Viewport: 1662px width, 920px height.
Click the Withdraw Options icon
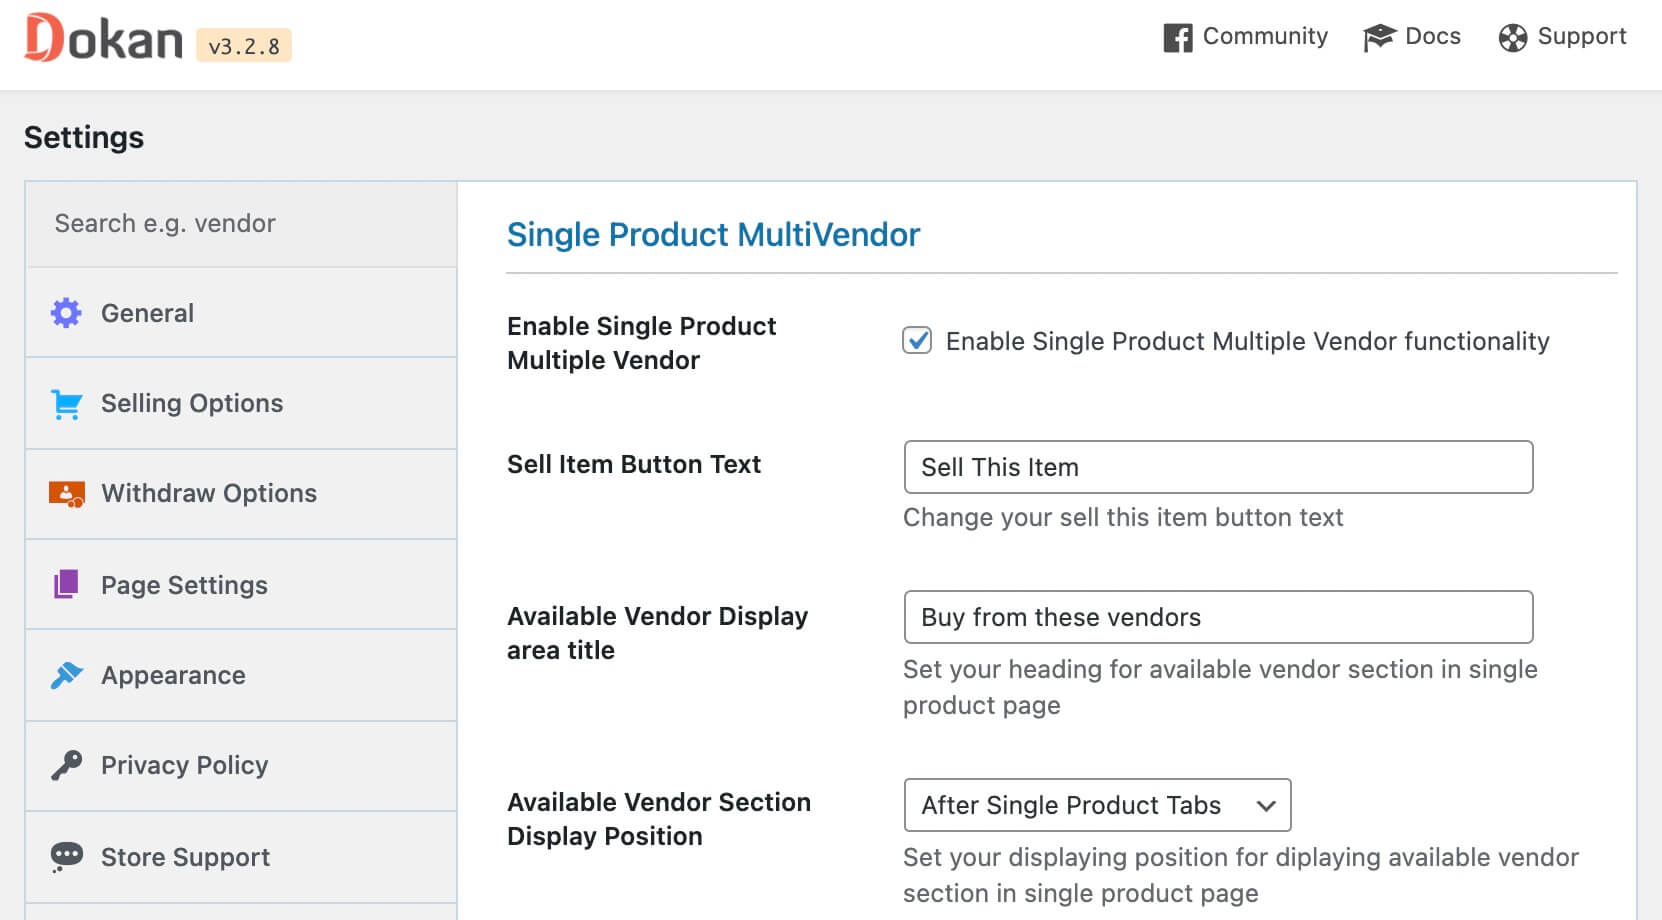65,492
